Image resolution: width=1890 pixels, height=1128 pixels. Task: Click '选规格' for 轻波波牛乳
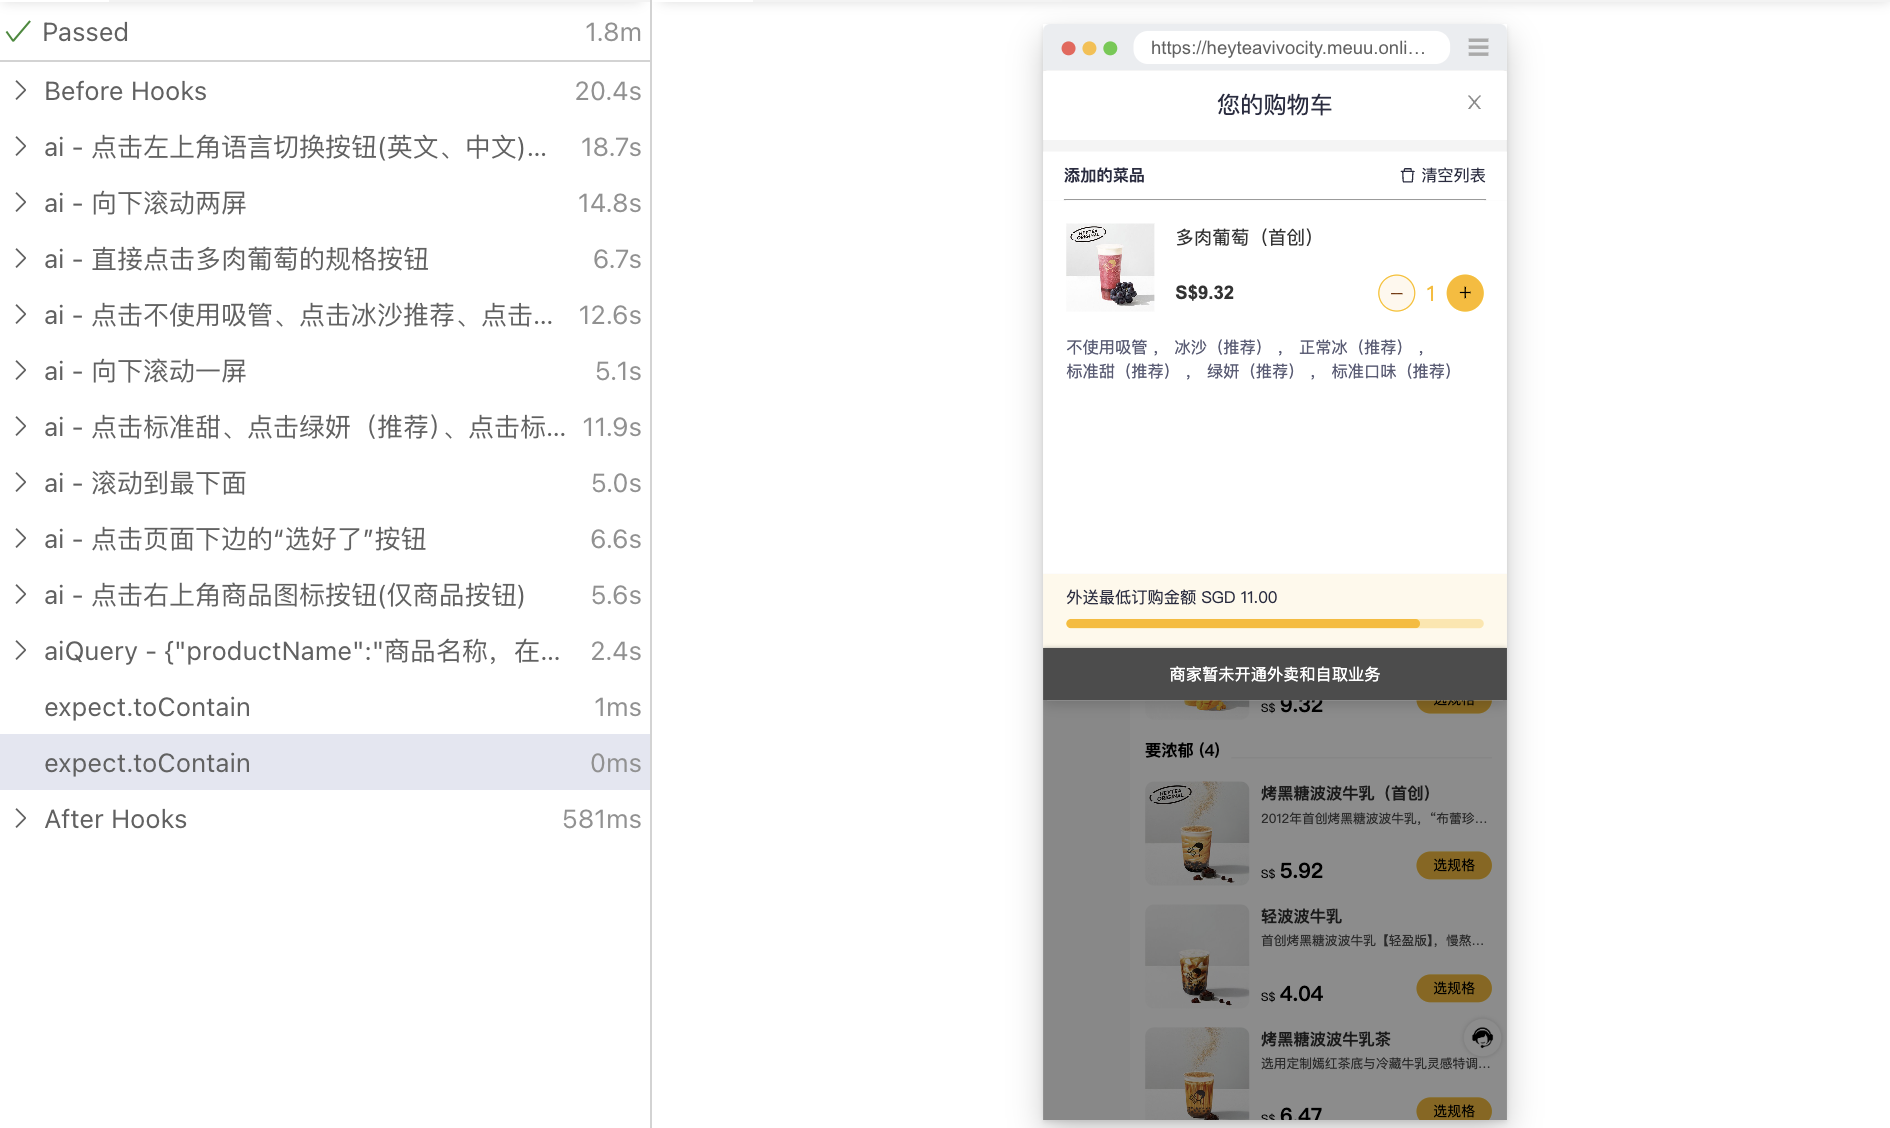coord(1453,988)
